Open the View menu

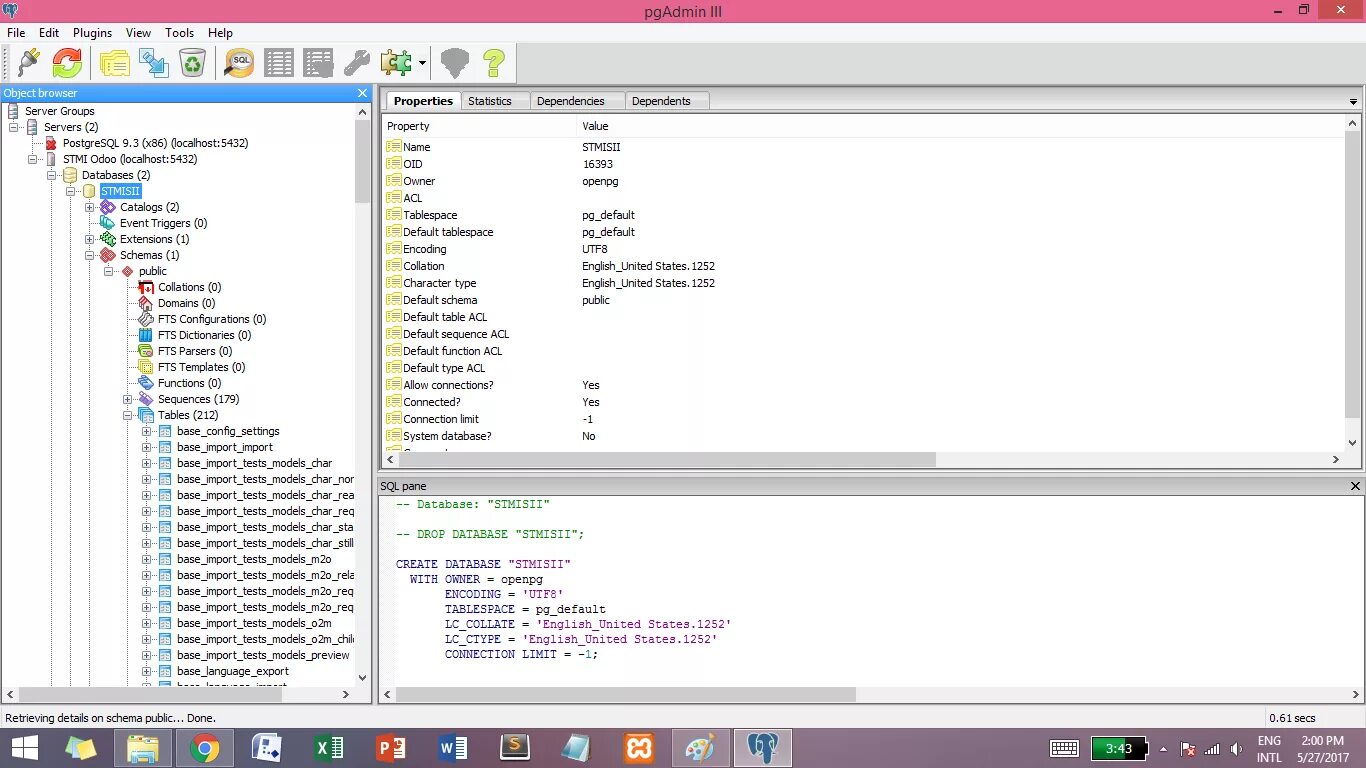point(139,33)
